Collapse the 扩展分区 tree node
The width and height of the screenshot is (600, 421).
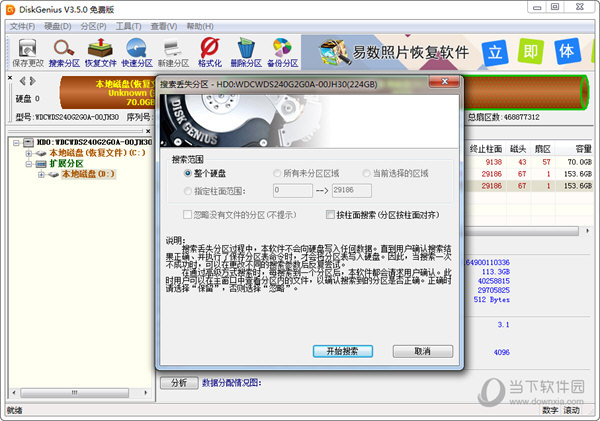(x=29, y=164)
